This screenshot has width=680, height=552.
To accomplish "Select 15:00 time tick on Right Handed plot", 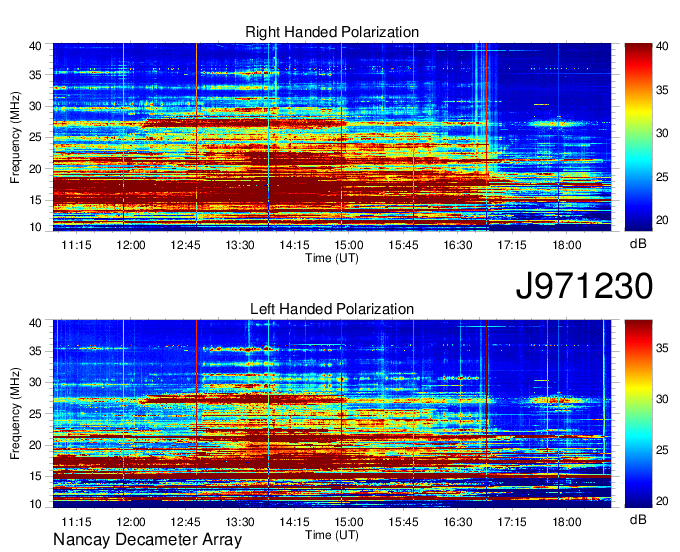I will point(349,245).
